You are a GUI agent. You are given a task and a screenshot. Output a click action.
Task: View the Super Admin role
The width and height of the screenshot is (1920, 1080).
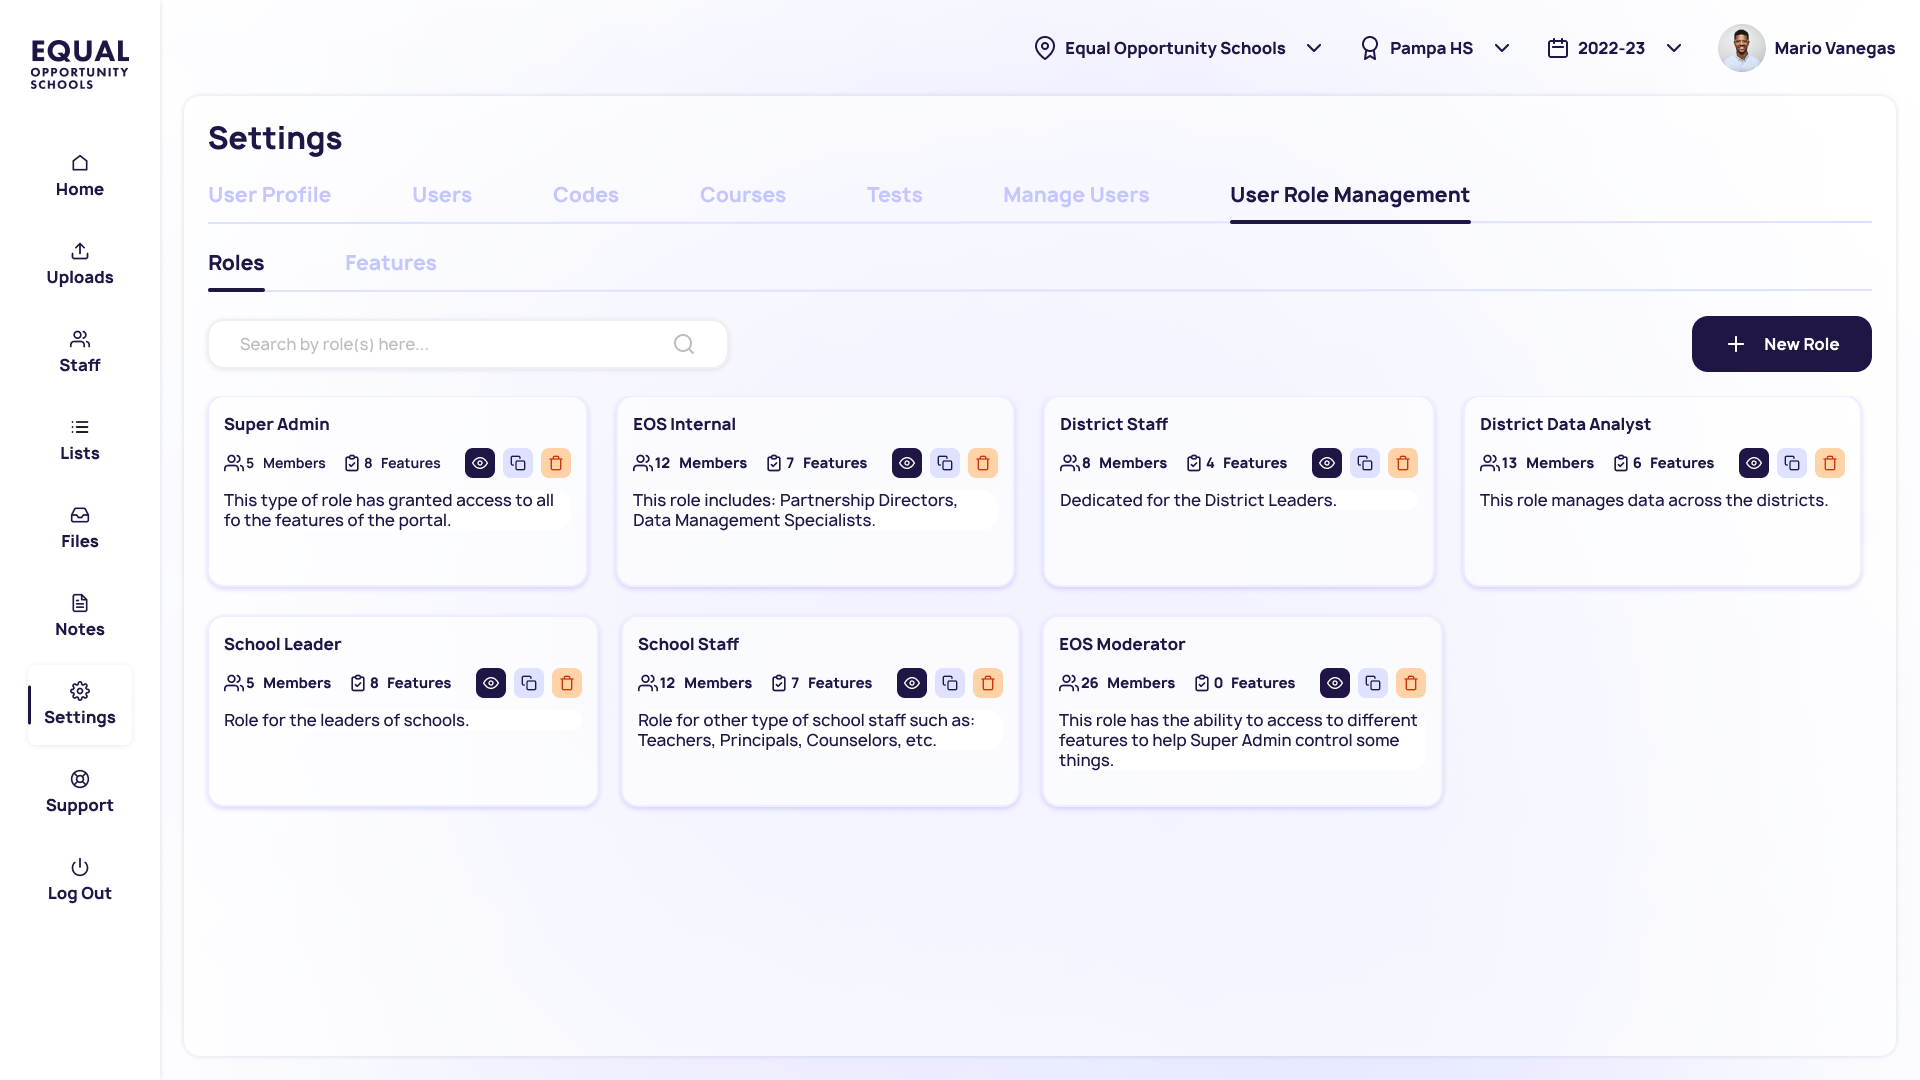480,463
